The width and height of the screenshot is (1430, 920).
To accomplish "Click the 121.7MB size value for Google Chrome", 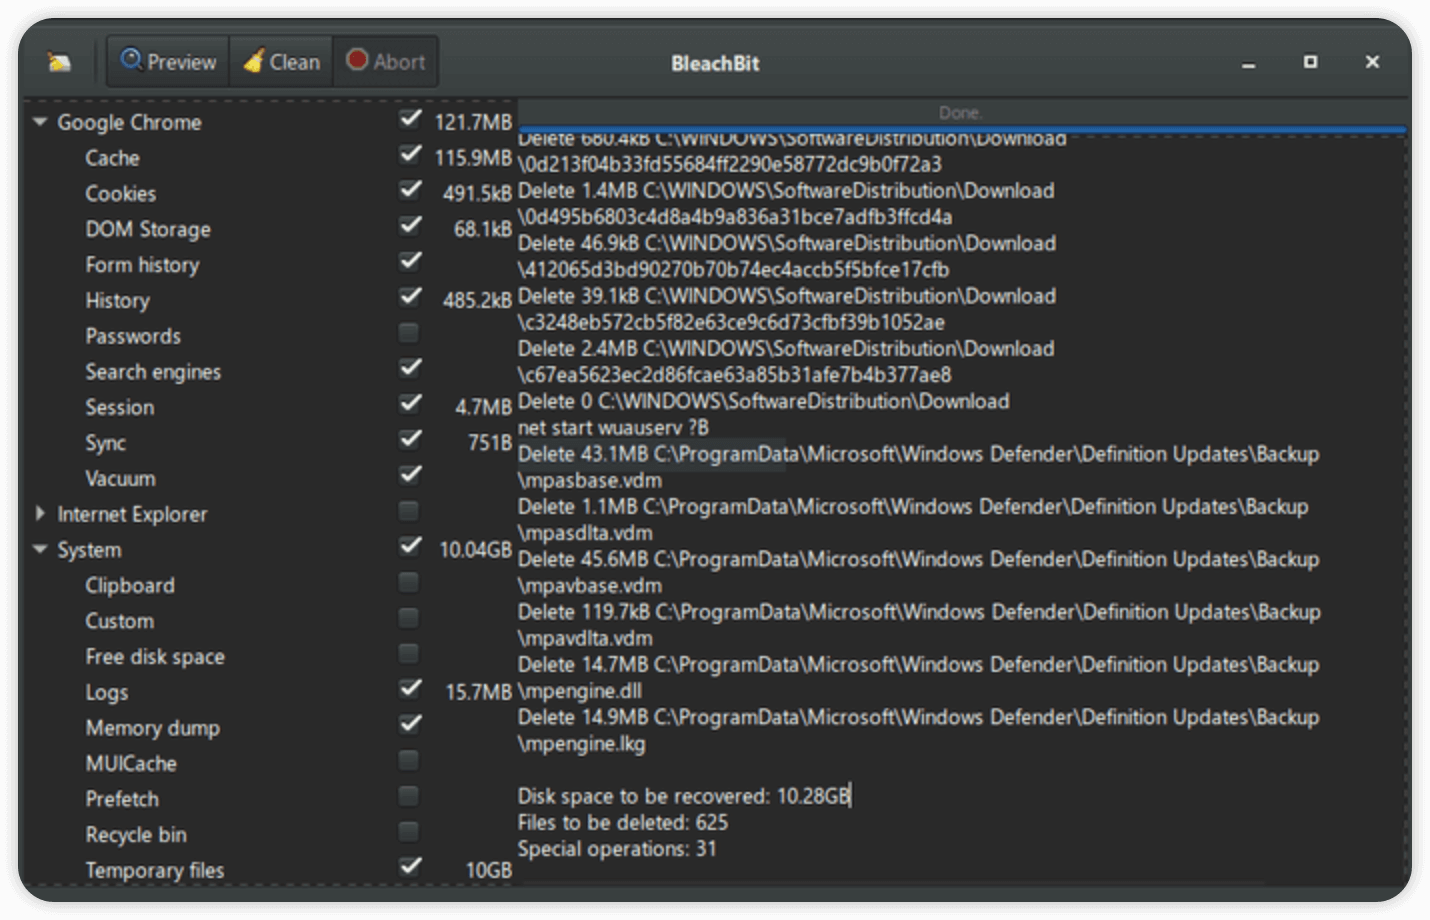I will 473,122.
